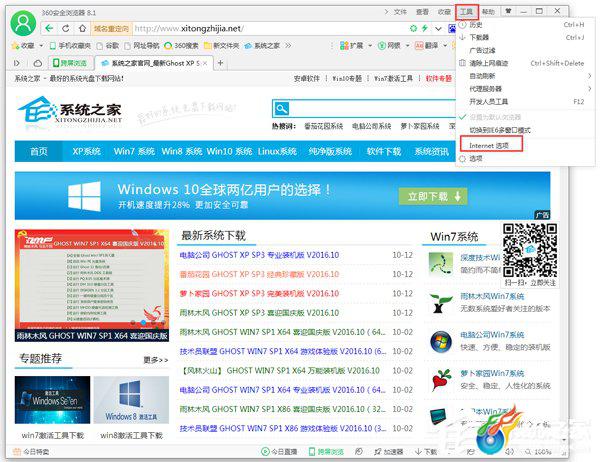Open the Linux系统 navigation tab
The image size is (600, 462).
click(277, 152)
